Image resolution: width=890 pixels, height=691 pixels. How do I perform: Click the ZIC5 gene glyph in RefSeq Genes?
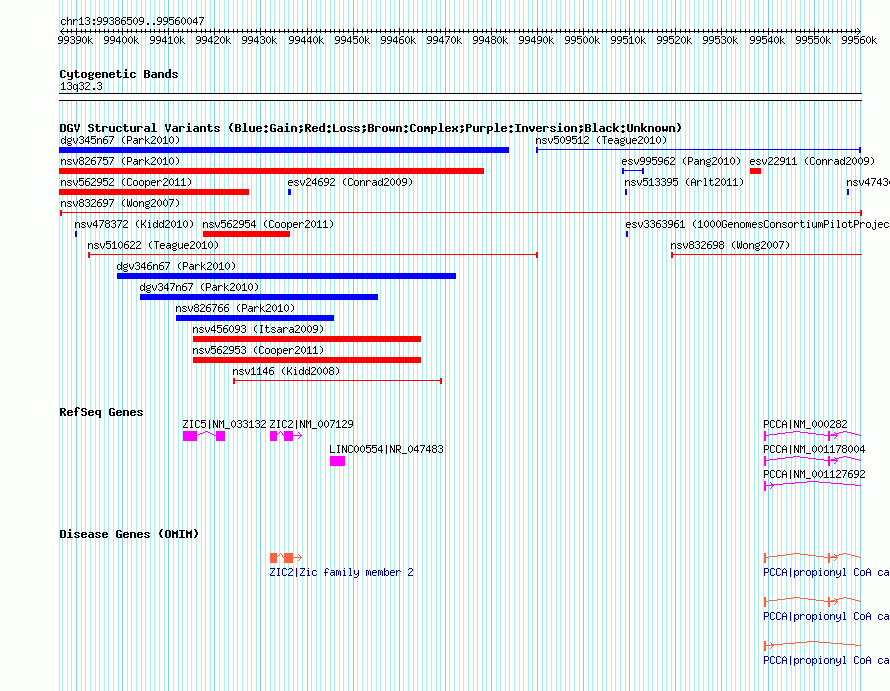pos(204,435)
